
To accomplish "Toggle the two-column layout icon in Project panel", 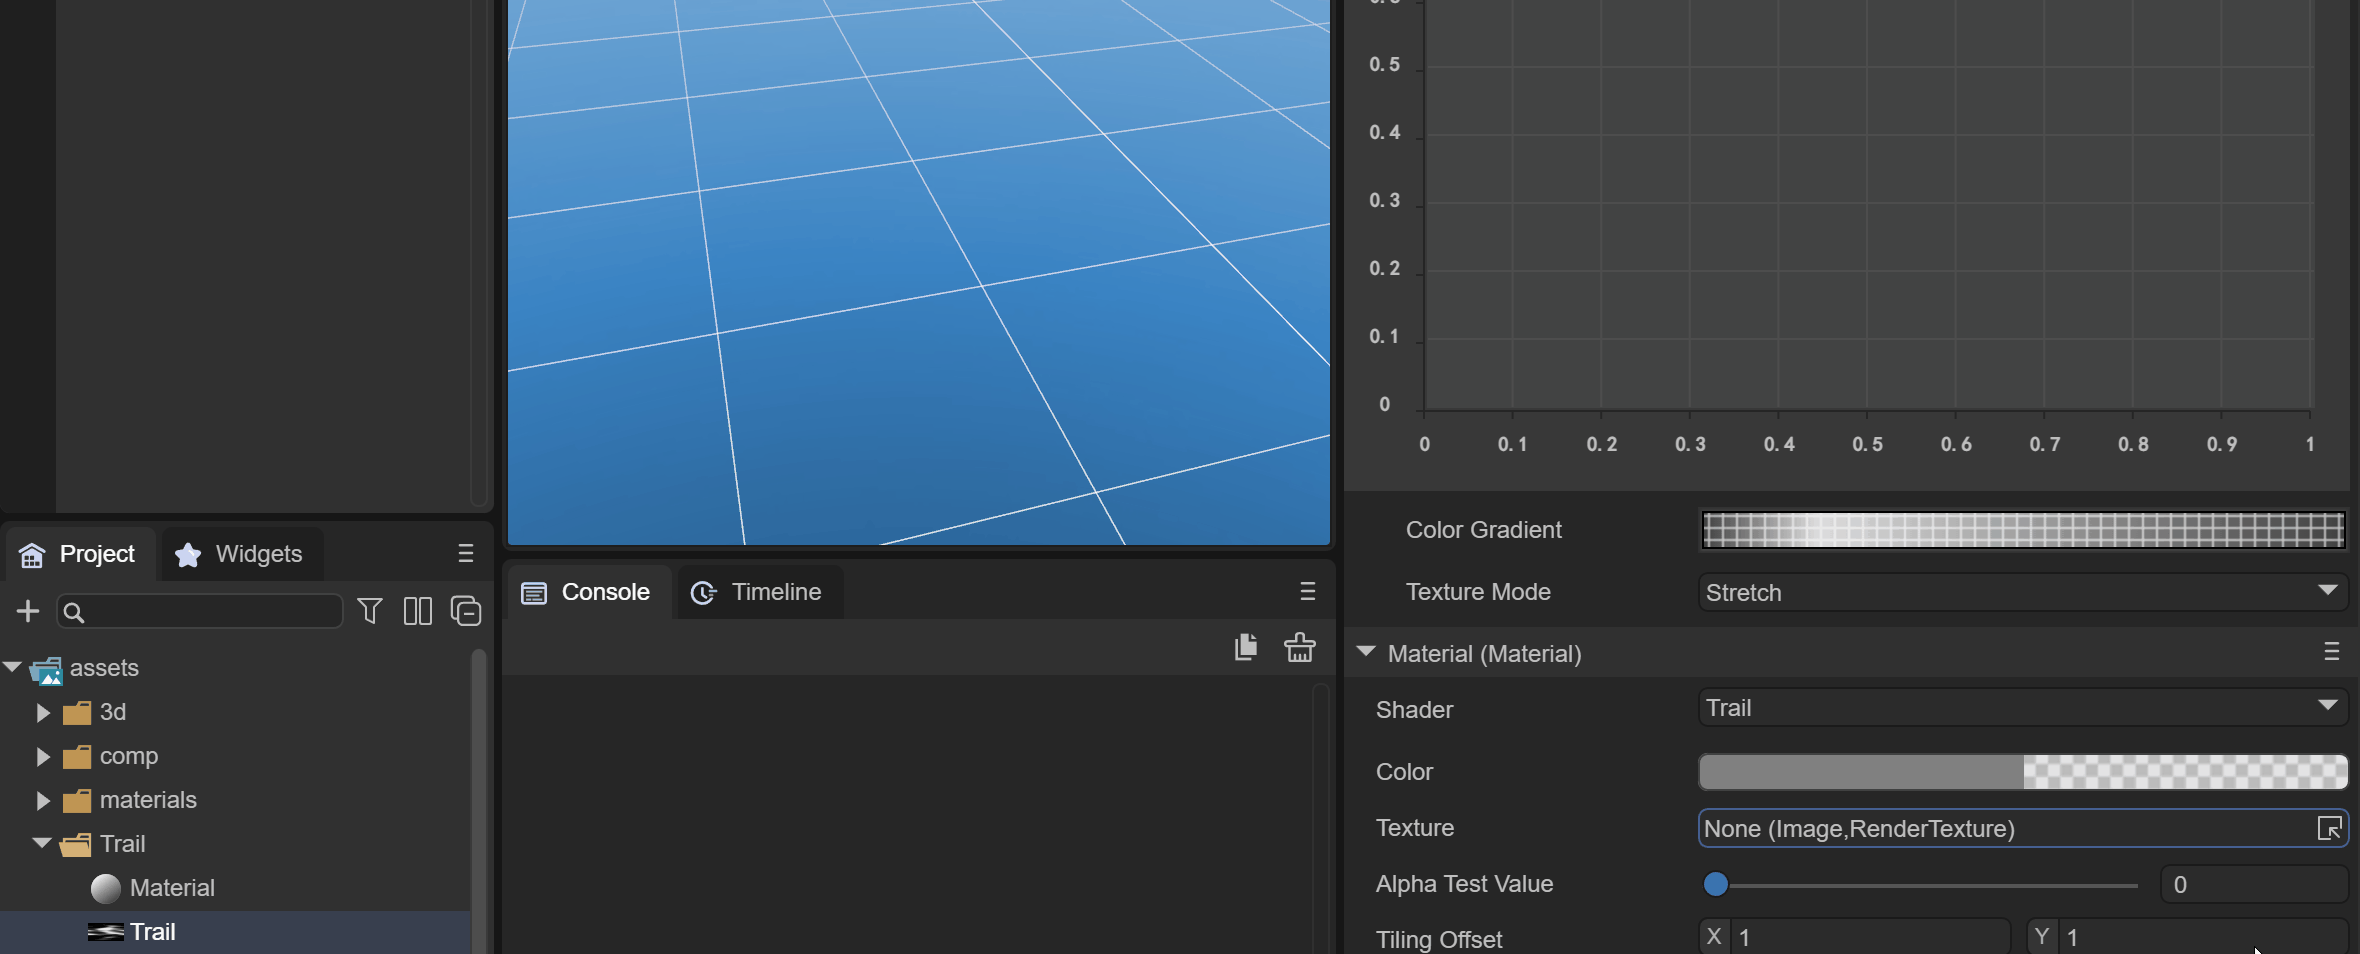I will coord(418,611).
